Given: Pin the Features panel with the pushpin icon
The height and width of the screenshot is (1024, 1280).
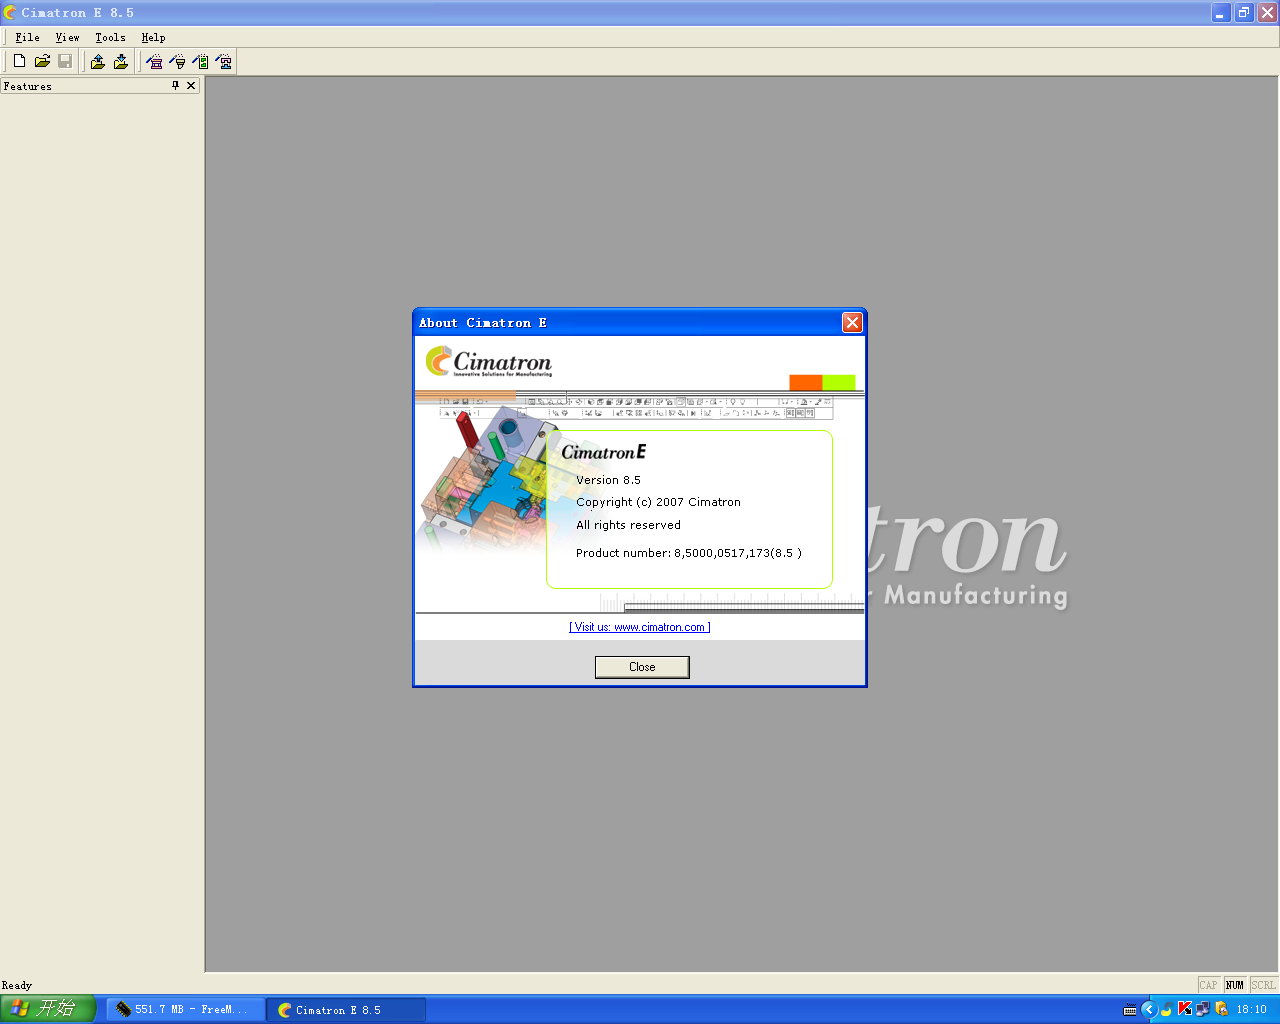Looking at the screenshot, I should pos(176,86).
